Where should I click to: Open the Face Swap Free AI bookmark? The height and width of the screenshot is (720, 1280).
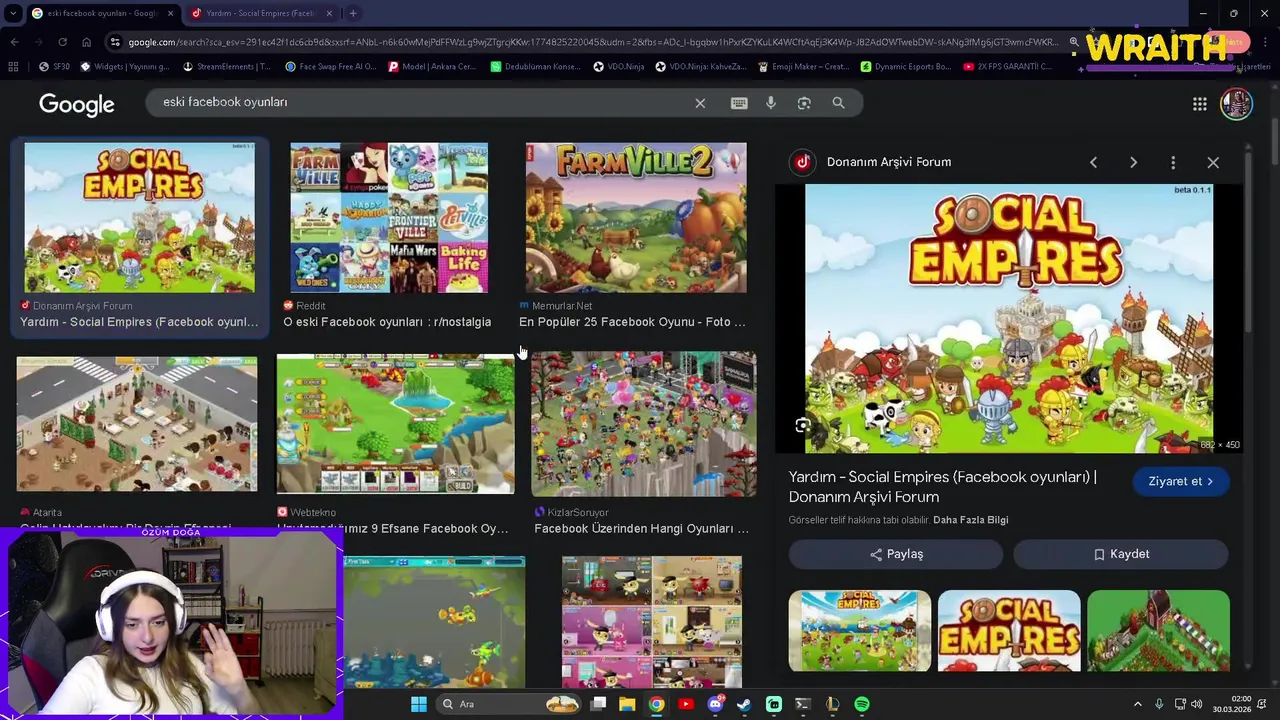click(330, 67)
